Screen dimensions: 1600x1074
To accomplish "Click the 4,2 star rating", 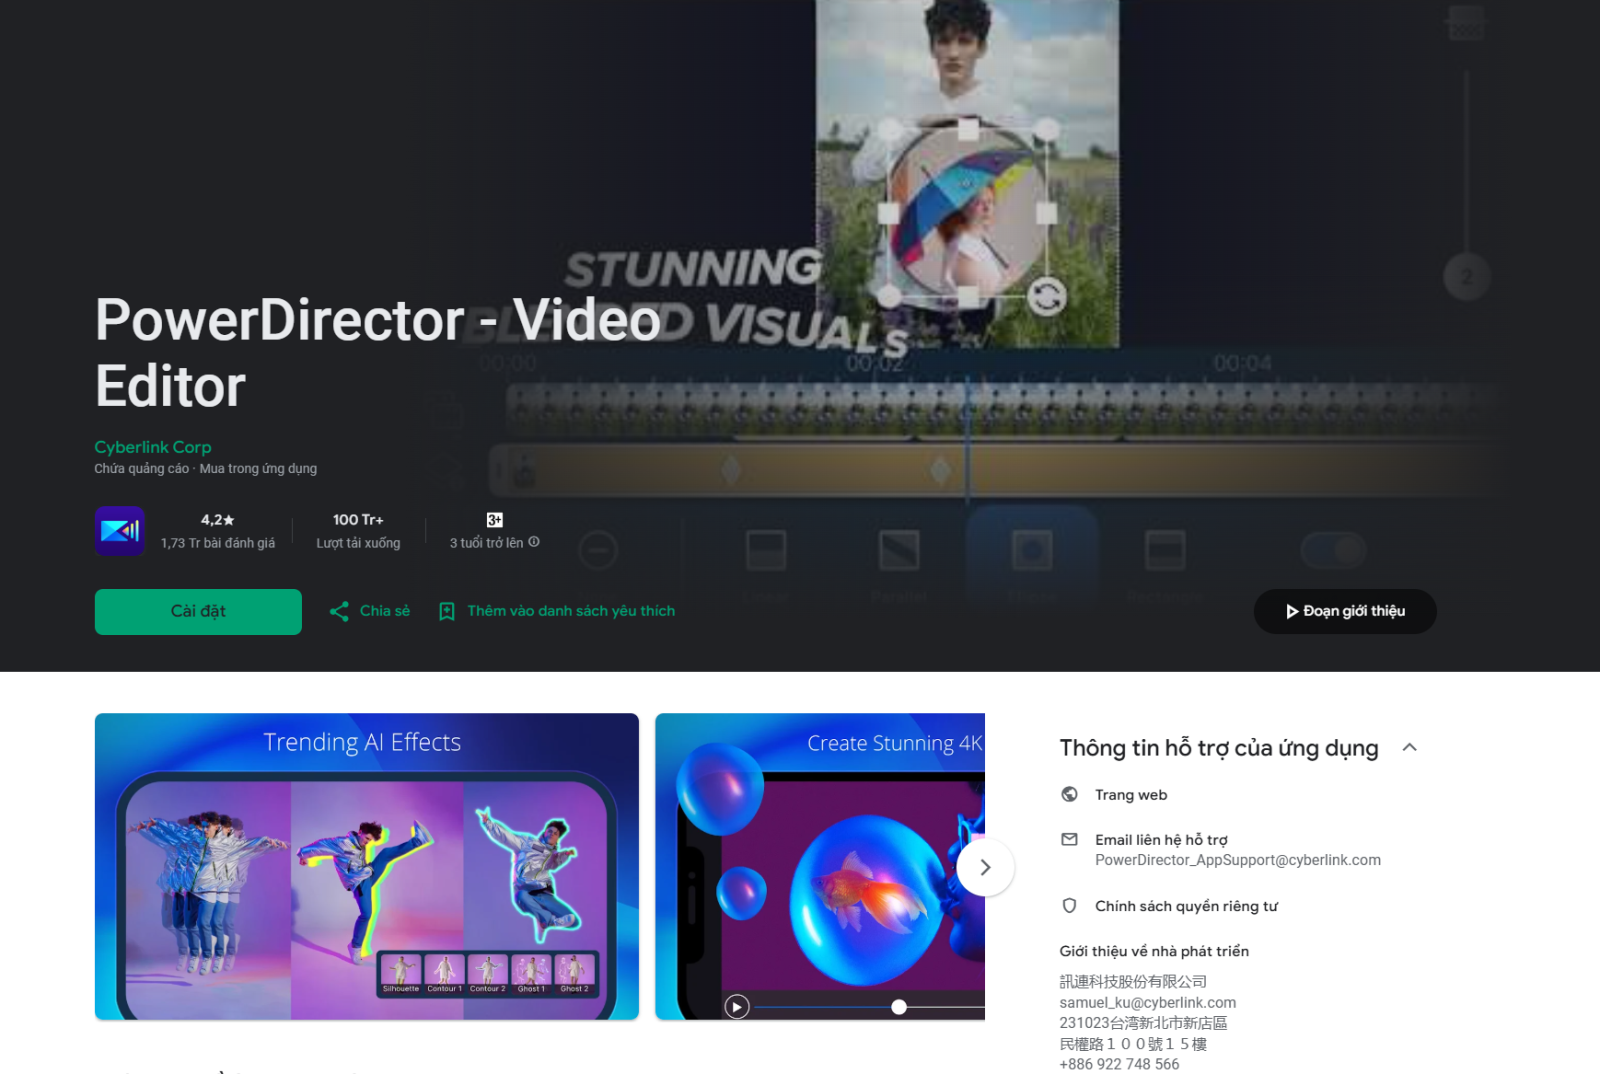I will click(x=217, y=520).
